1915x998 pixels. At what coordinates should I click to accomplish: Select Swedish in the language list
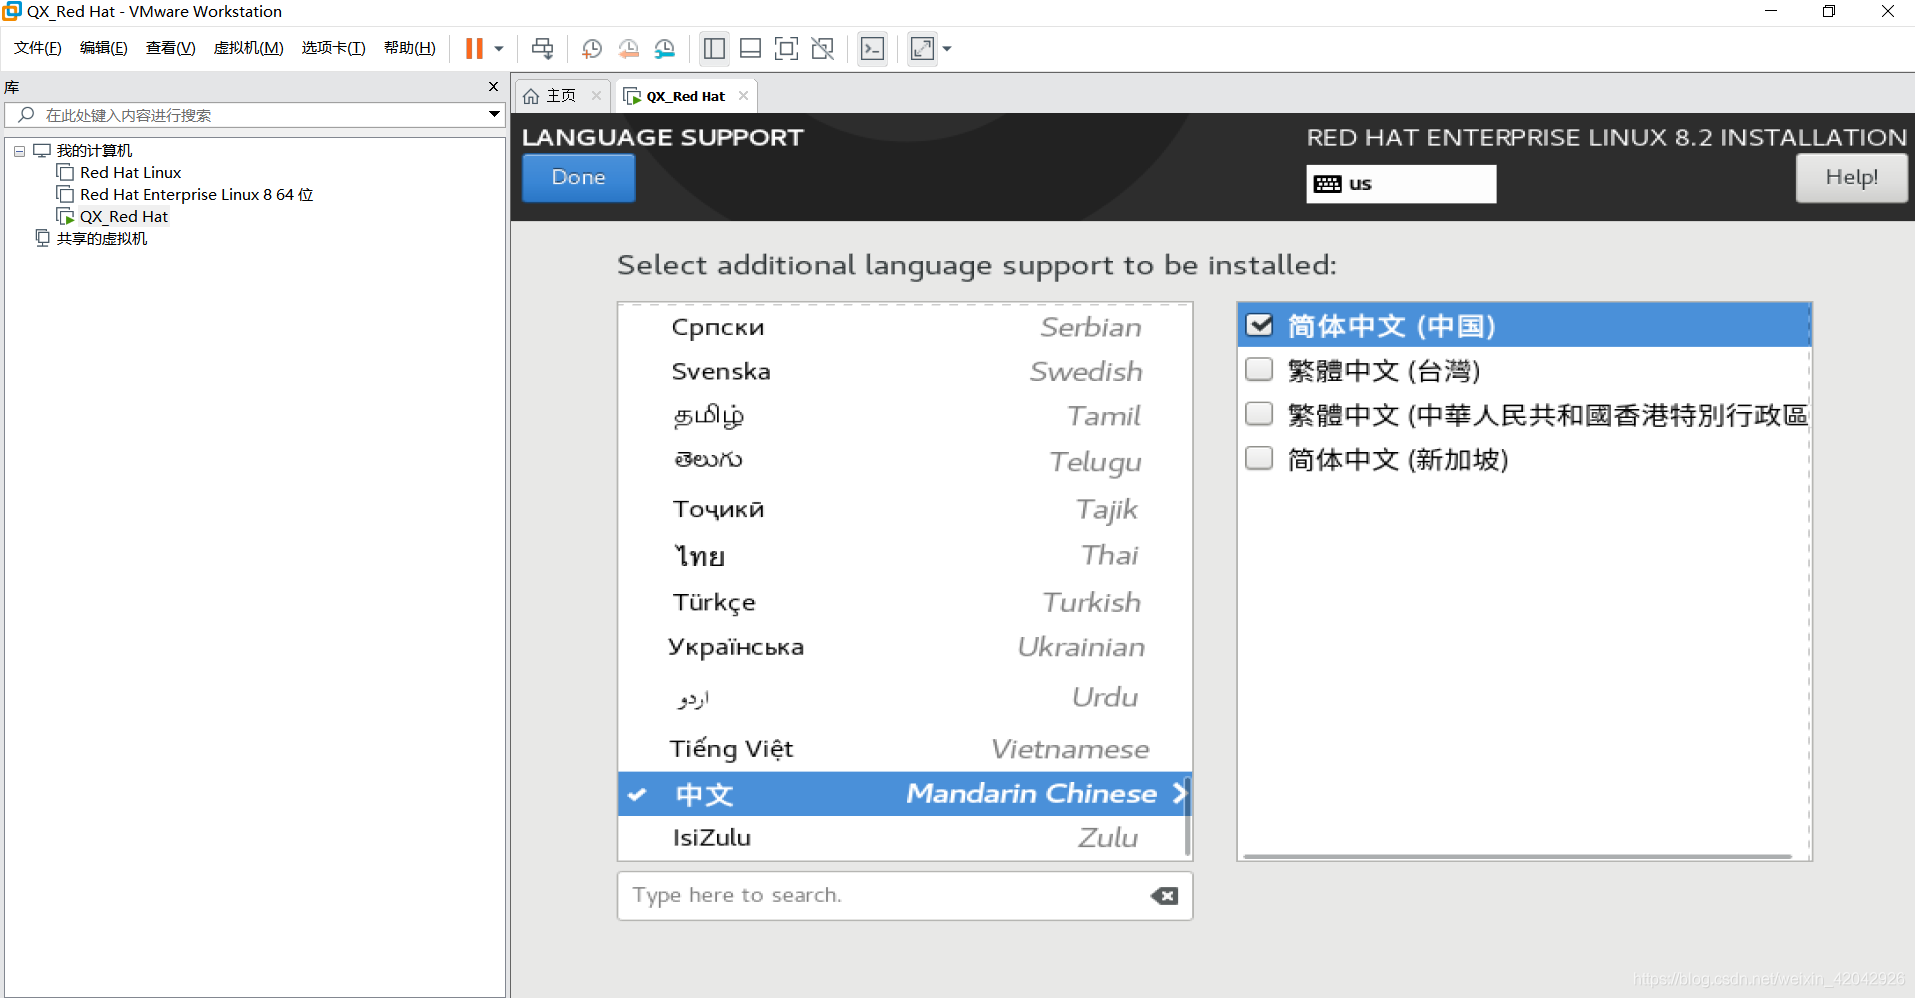point(904,372)
